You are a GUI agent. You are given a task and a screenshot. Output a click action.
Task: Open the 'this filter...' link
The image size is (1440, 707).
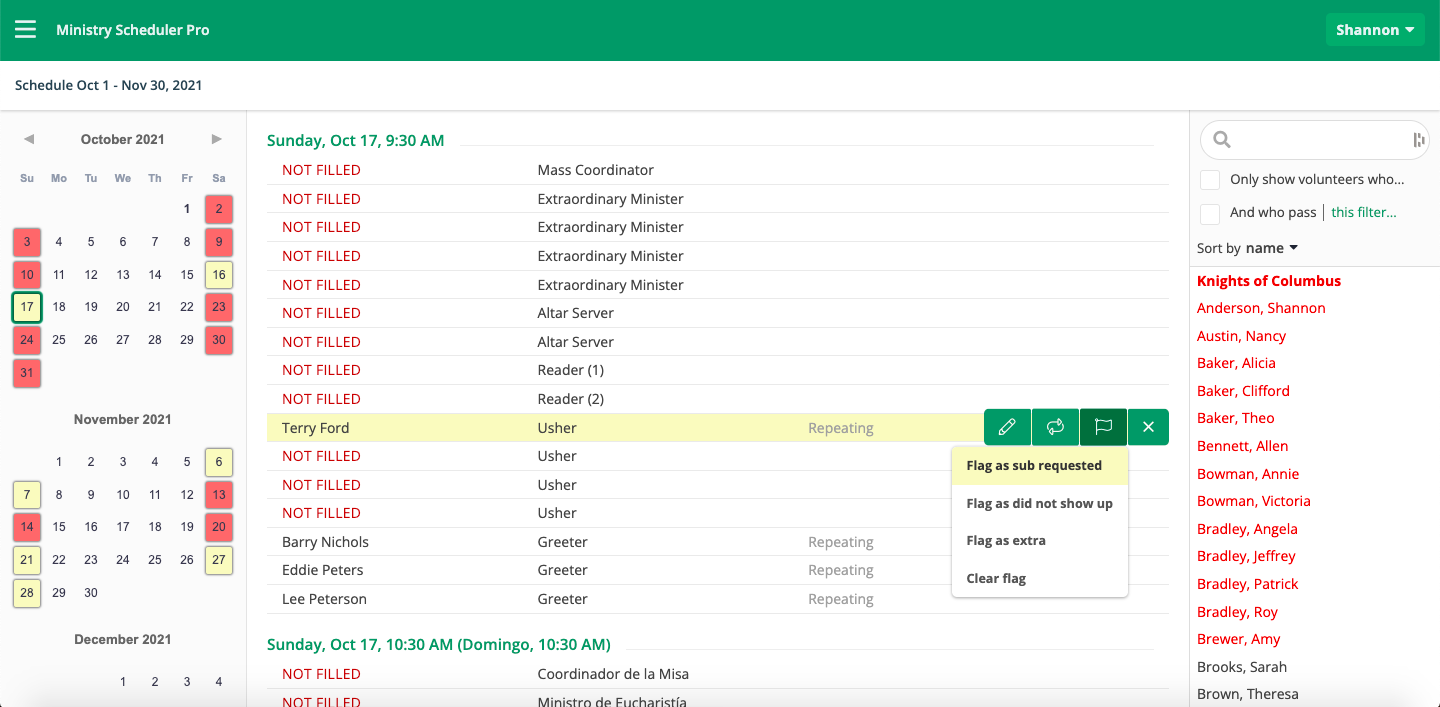[1364, 213]
